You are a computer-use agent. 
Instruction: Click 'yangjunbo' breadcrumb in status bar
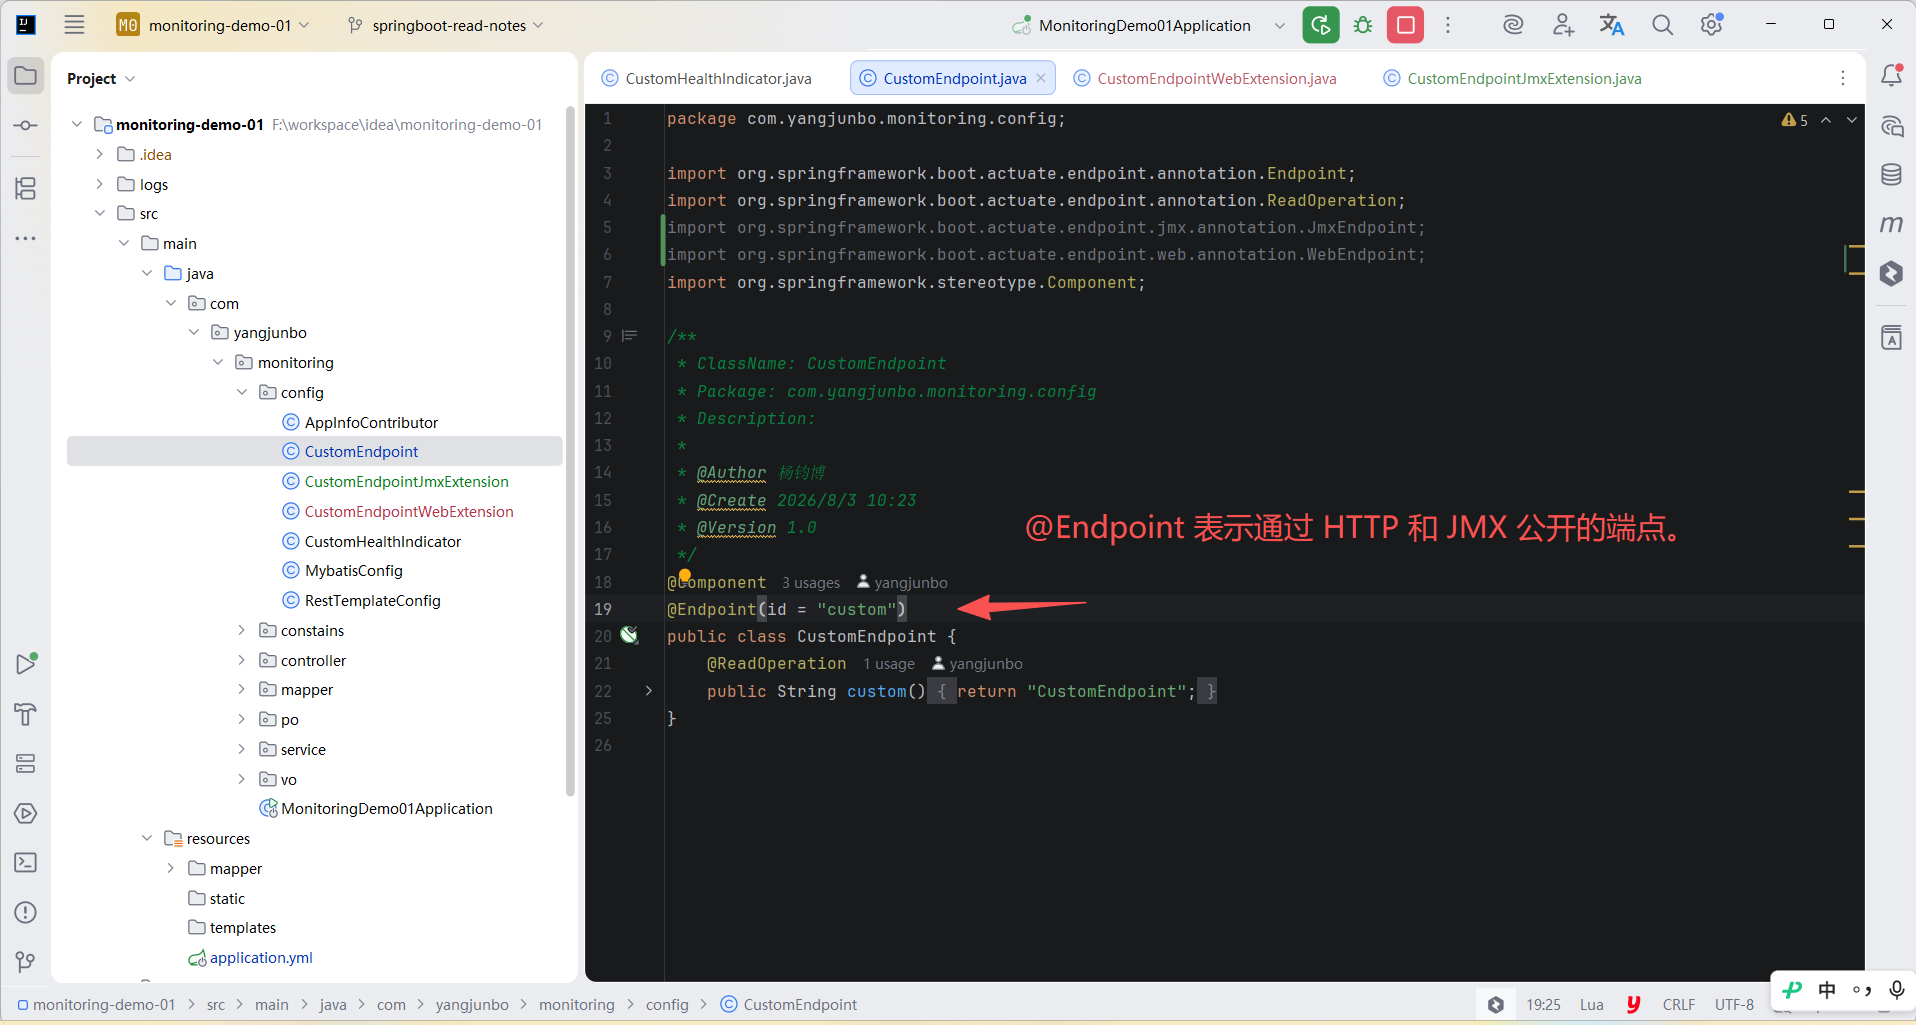point(472,1004)
